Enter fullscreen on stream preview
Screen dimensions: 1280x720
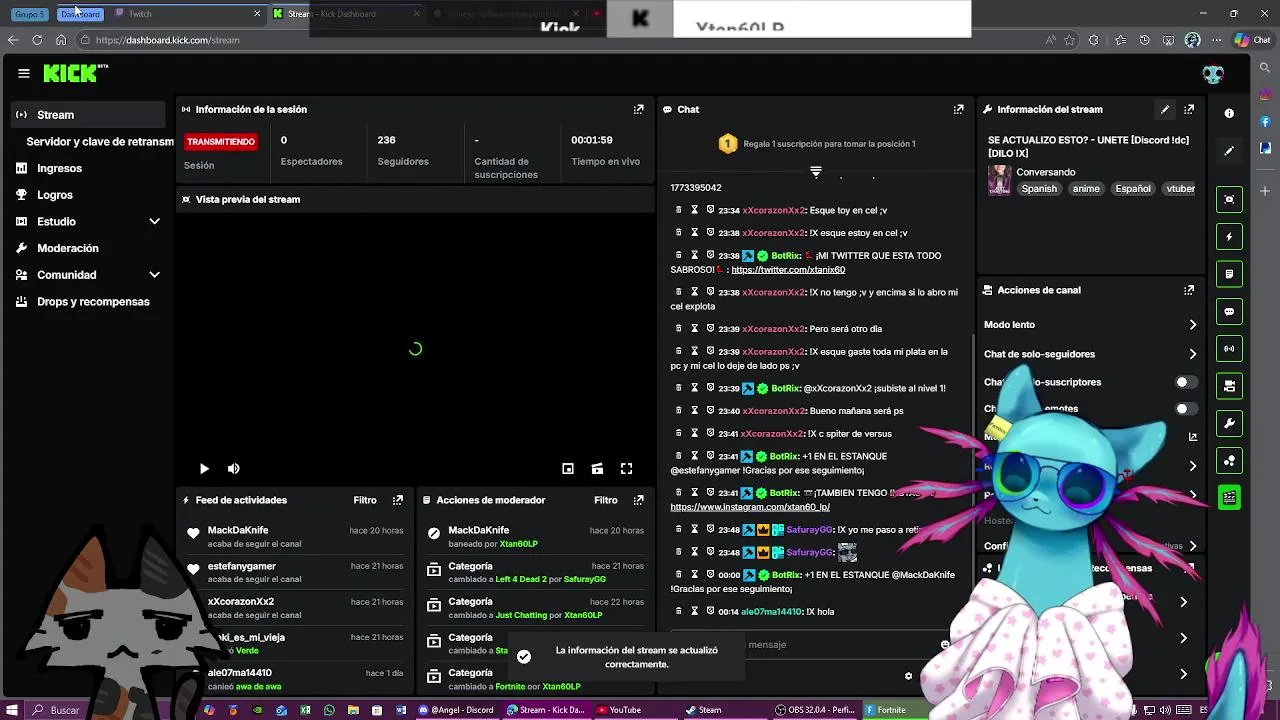coord(627,469)
